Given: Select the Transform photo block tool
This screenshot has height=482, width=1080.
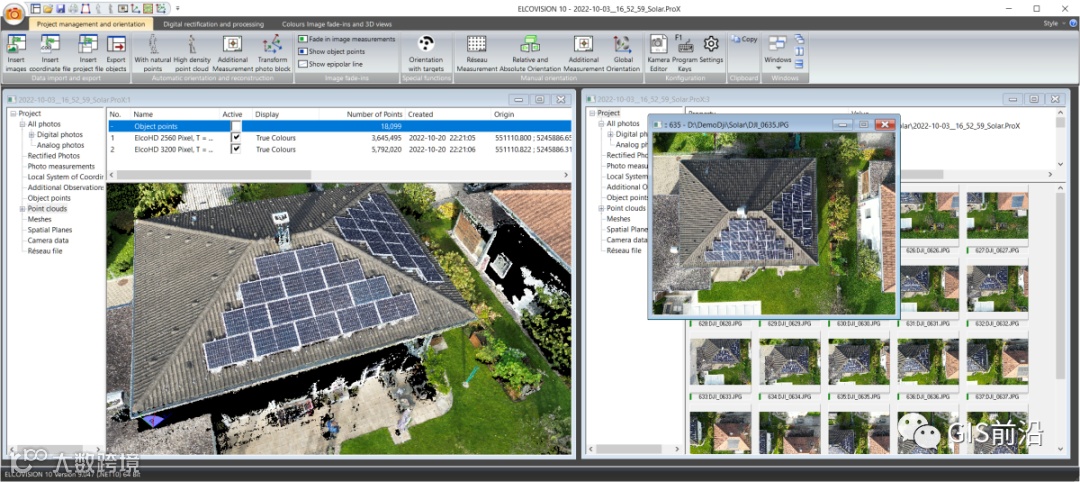Looking at the screenshot, I should pyautogui.click(x=273, y=52).
